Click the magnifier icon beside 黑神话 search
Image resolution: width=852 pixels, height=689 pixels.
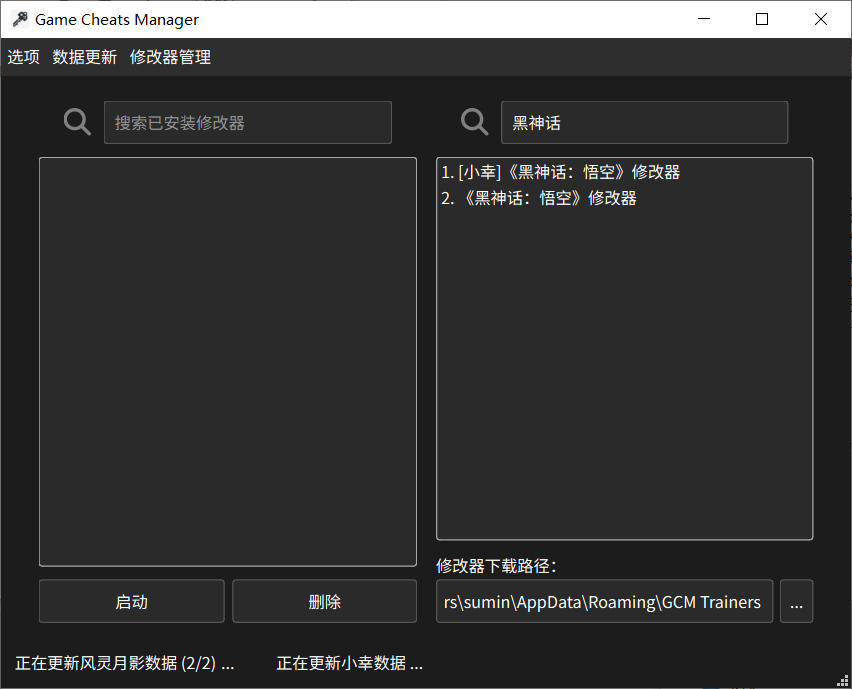[474, 122]
